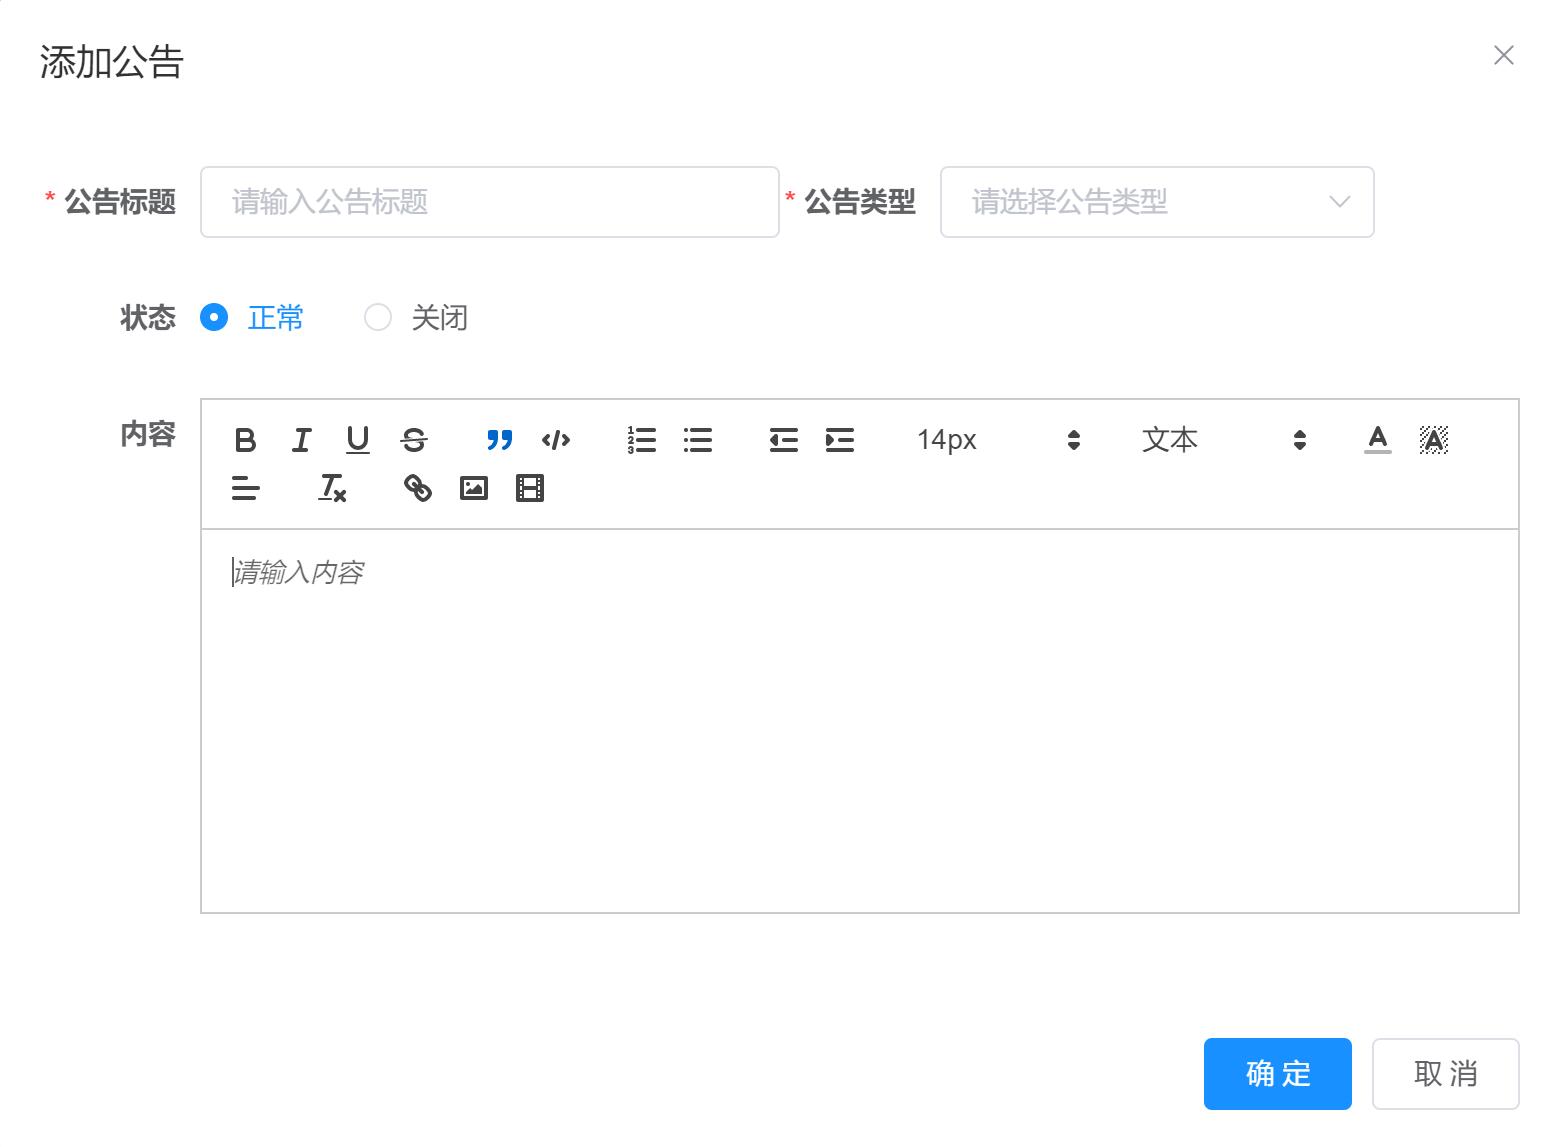This screenshot has height=1147, width=1554.
Task: Select the 正常 status radio button
Action: [214, 318]
